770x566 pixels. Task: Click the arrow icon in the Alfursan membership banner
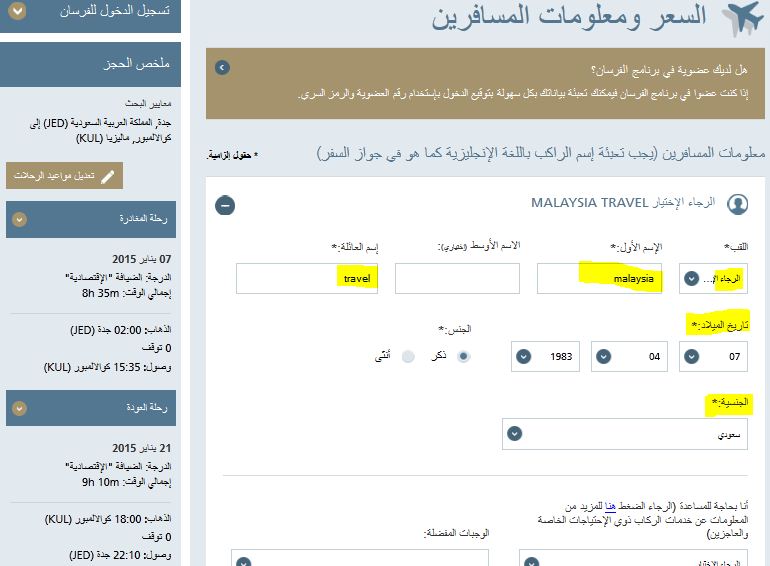point(222,68)
